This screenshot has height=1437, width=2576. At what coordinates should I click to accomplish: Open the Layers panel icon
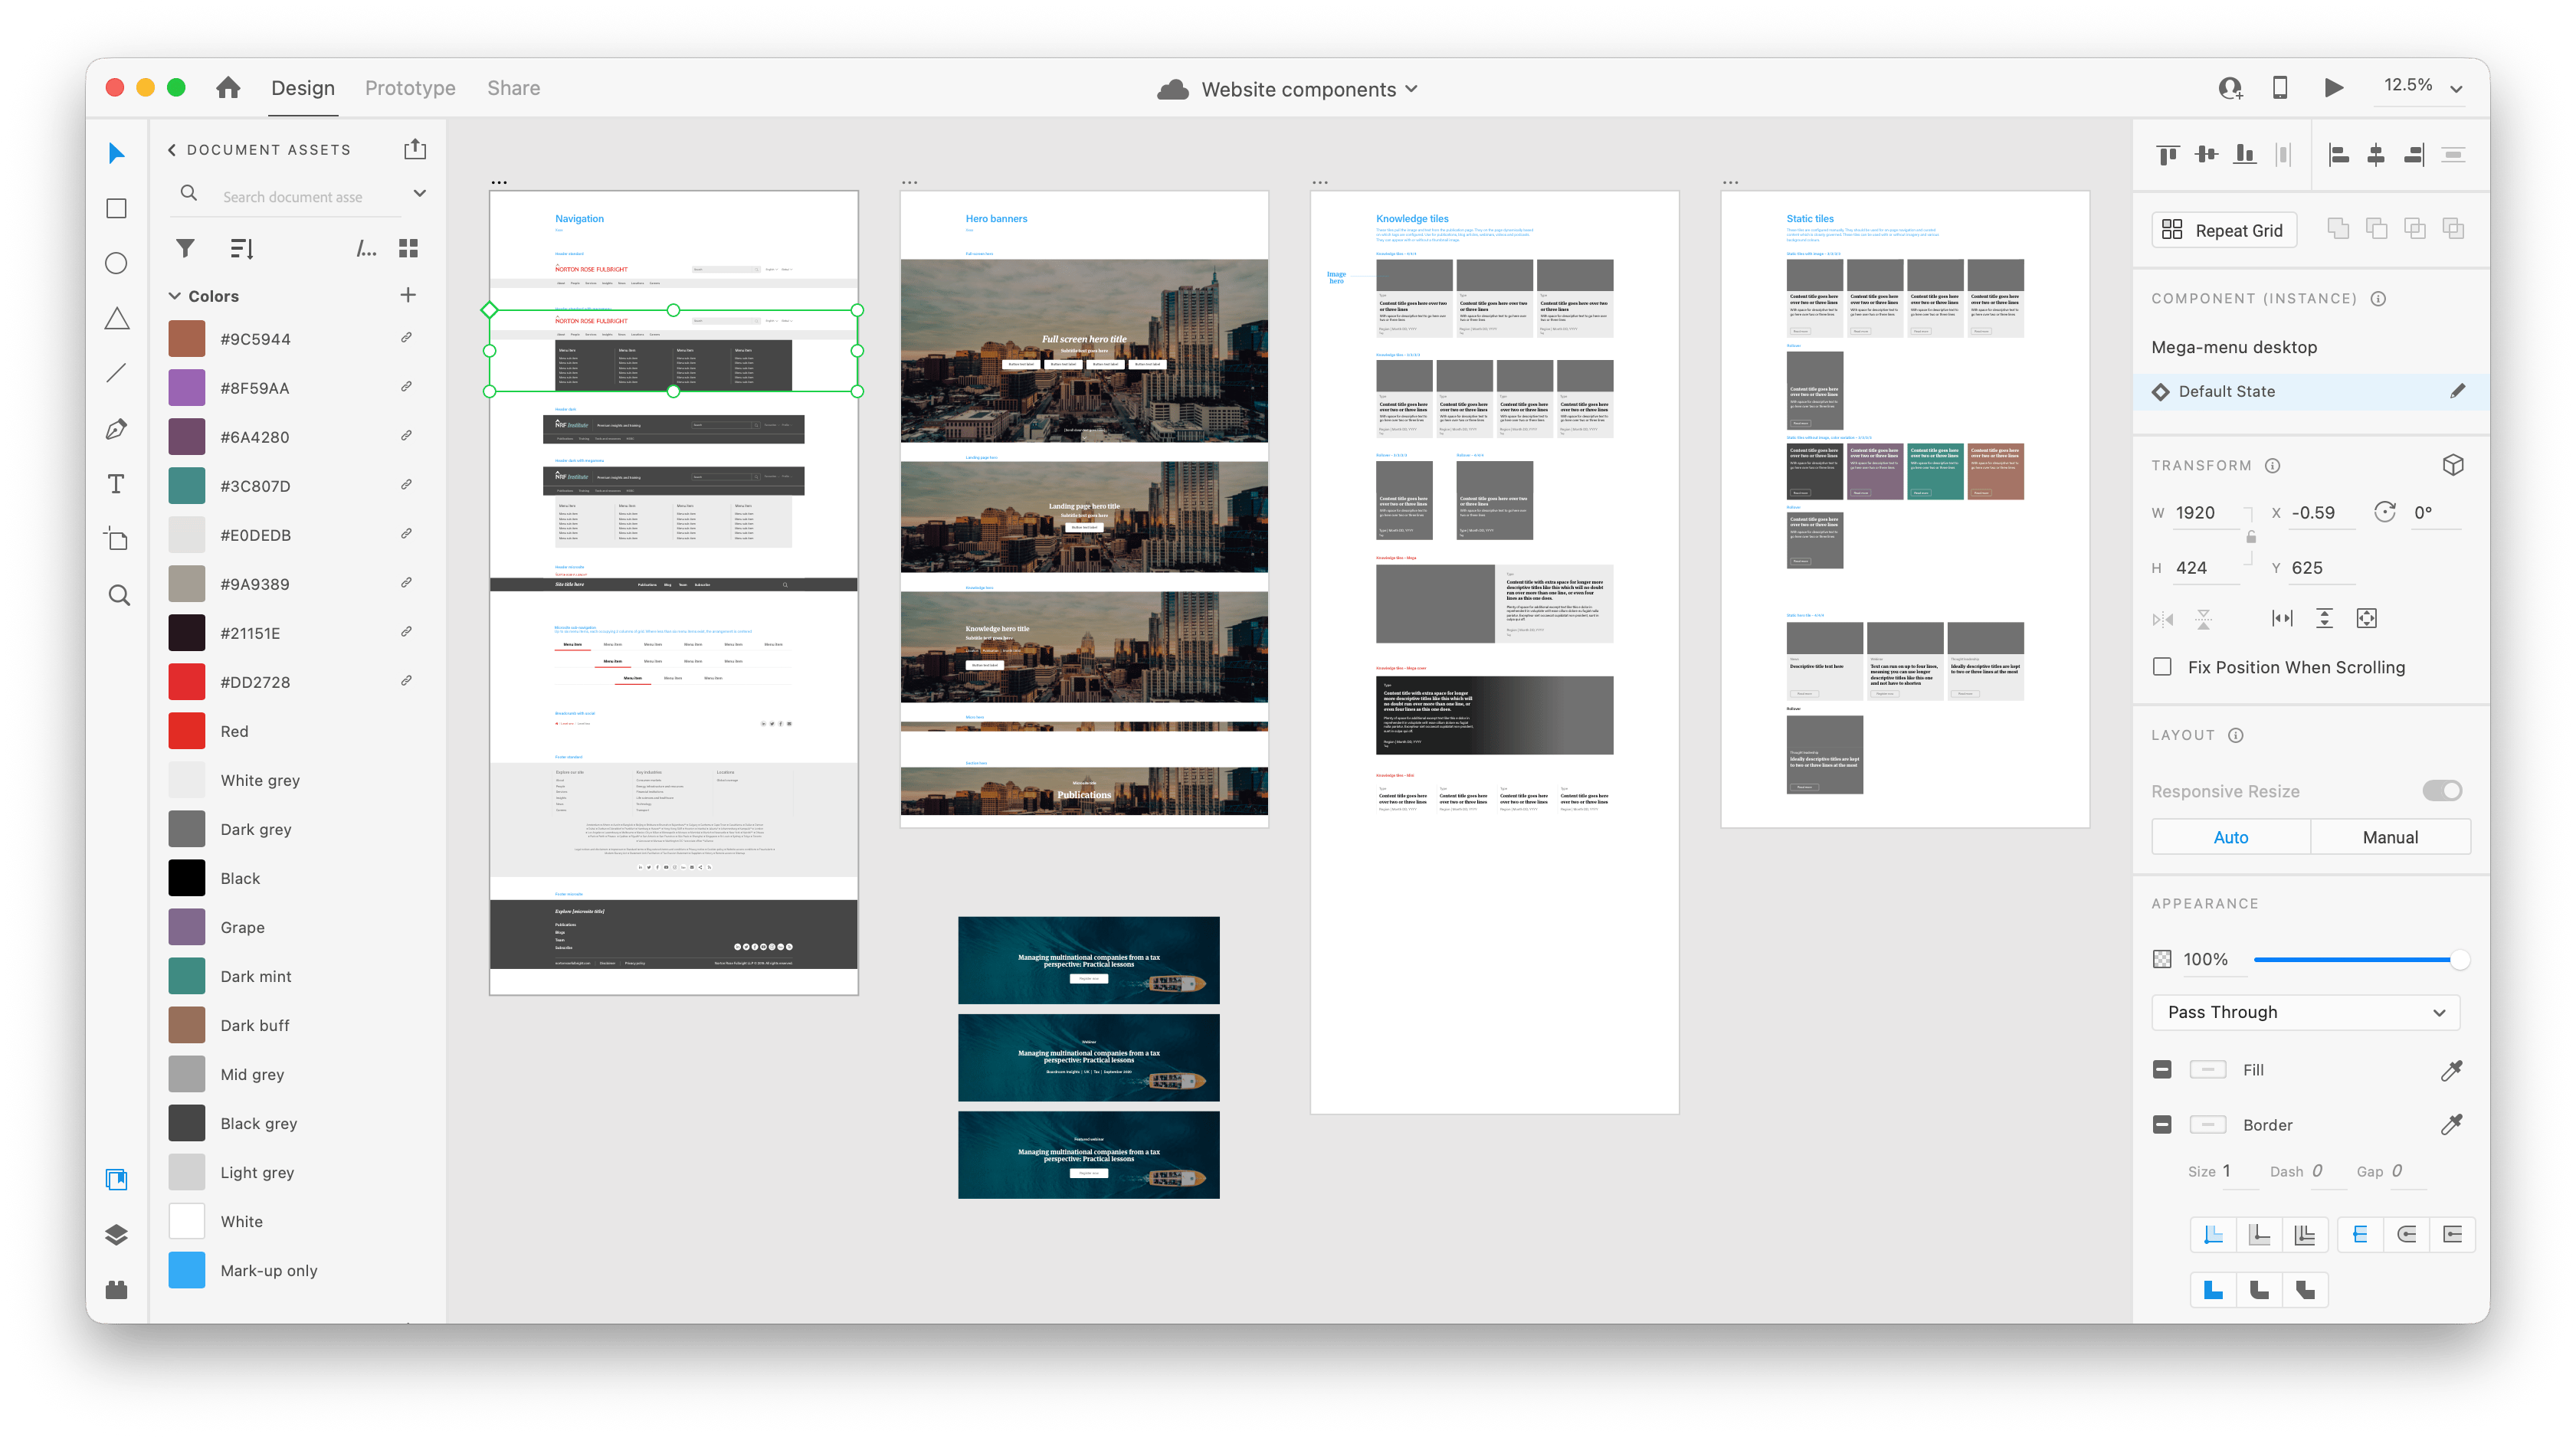click(116, 1234)
